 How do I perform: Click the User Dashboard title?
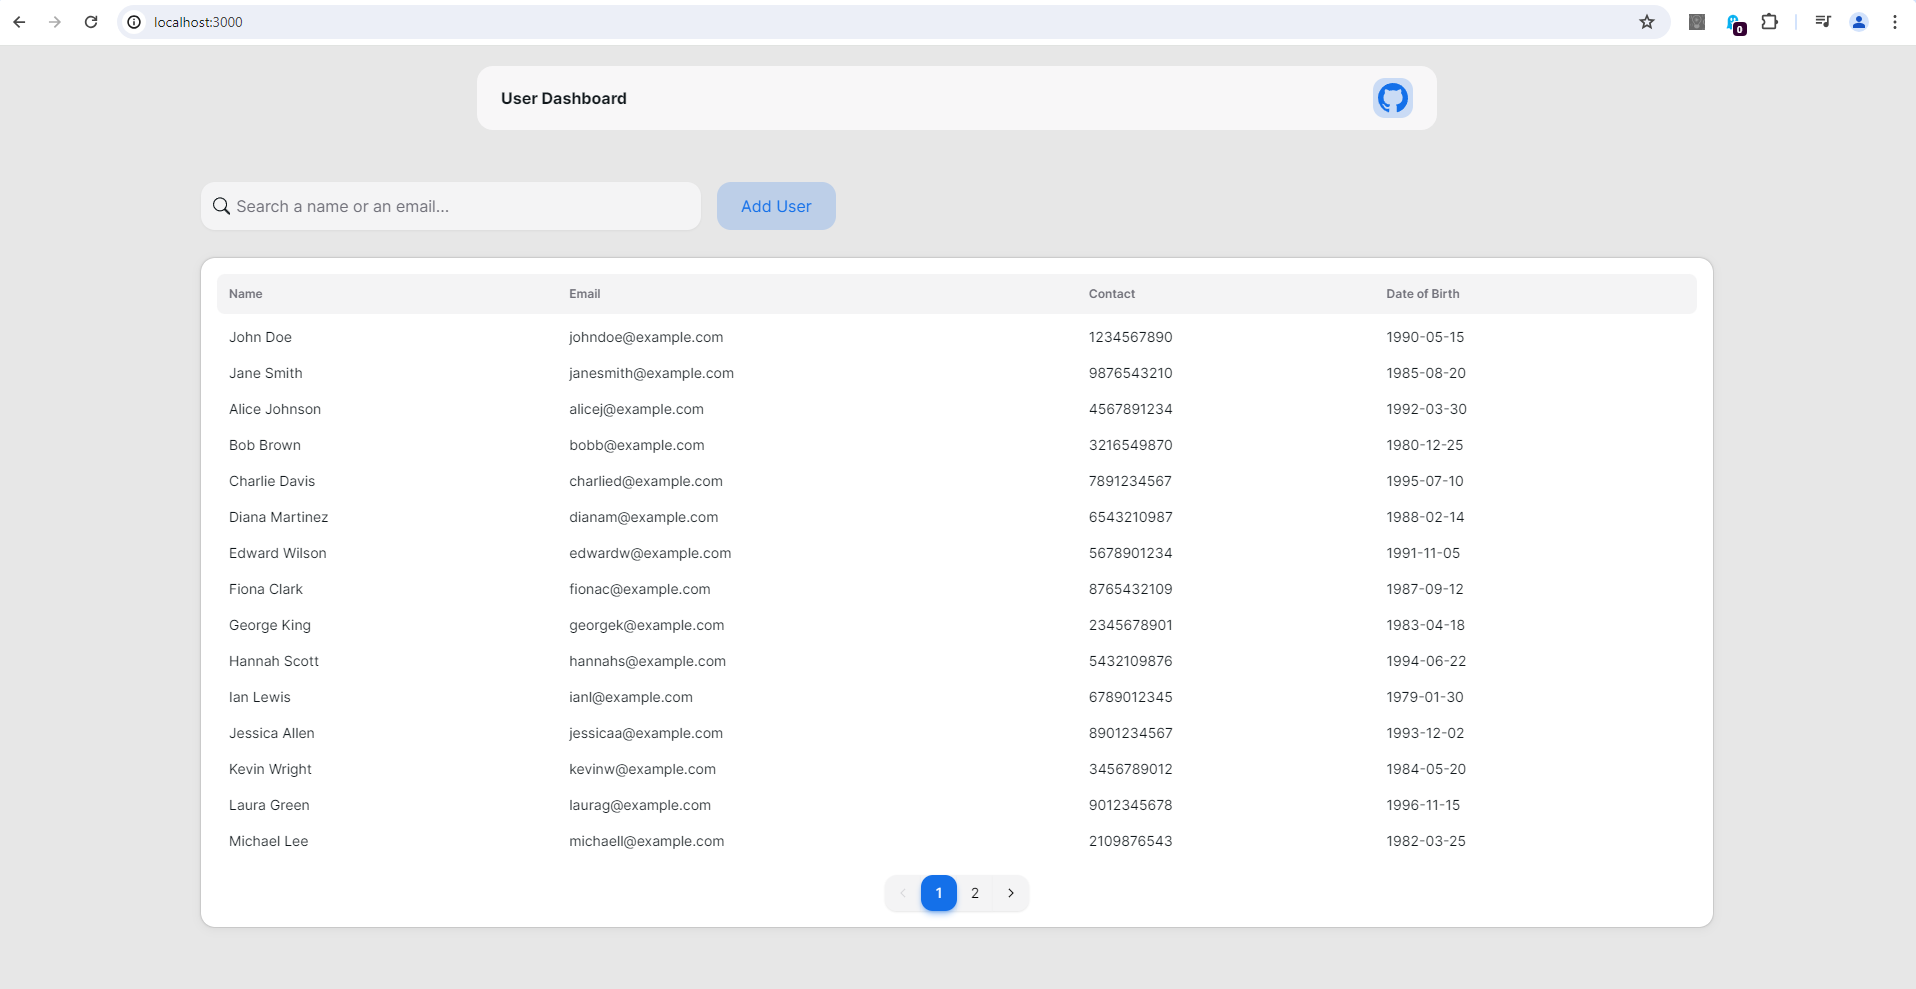[564, 98]
